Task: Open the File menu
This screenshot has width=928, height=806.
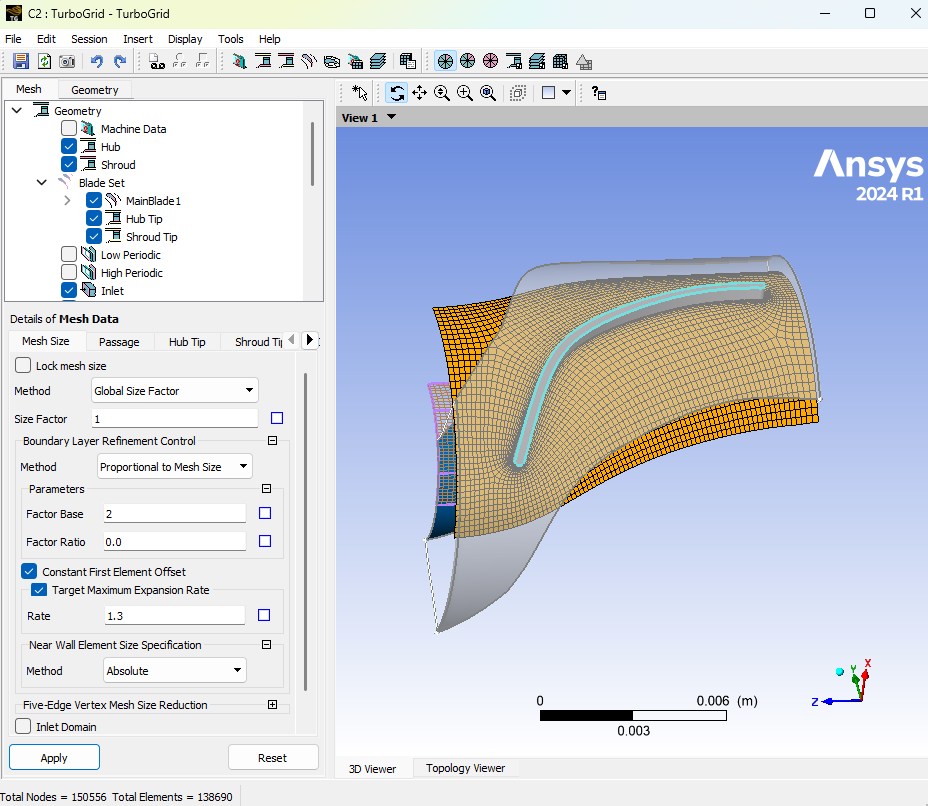Action: coord(13,39)
